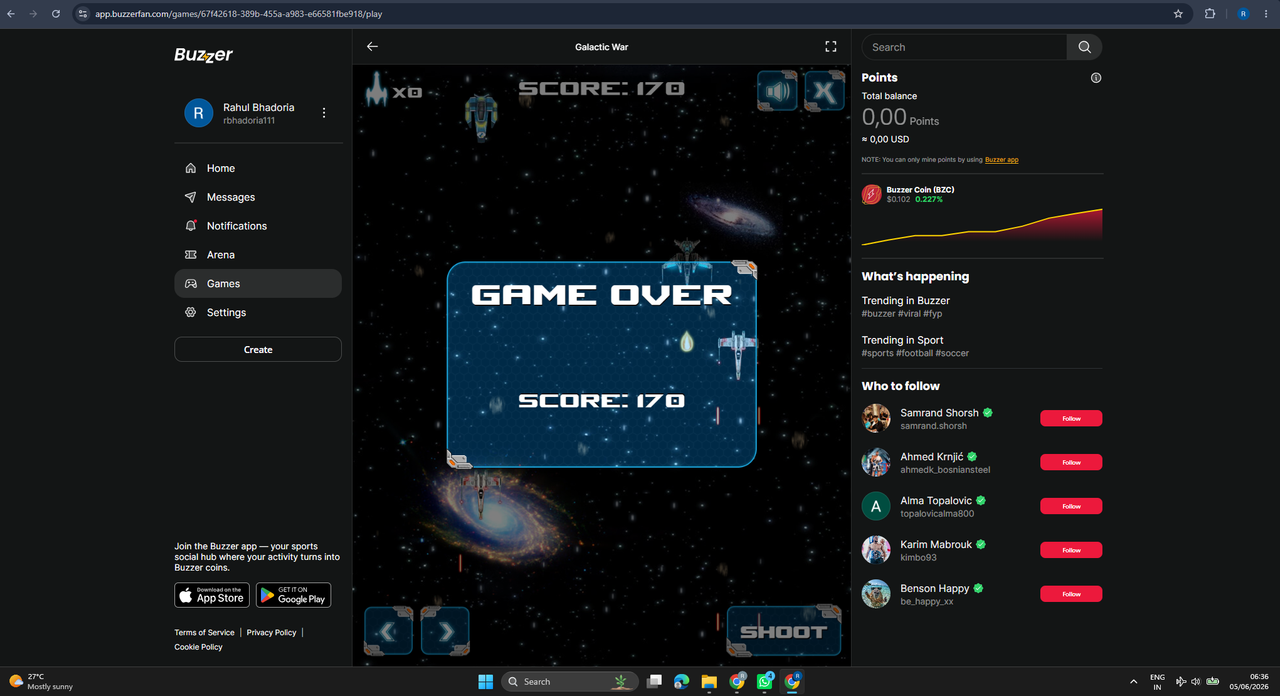The image size is (1280, 696).
Task: Follow Benson Happy
Action: pos(1071,594)
